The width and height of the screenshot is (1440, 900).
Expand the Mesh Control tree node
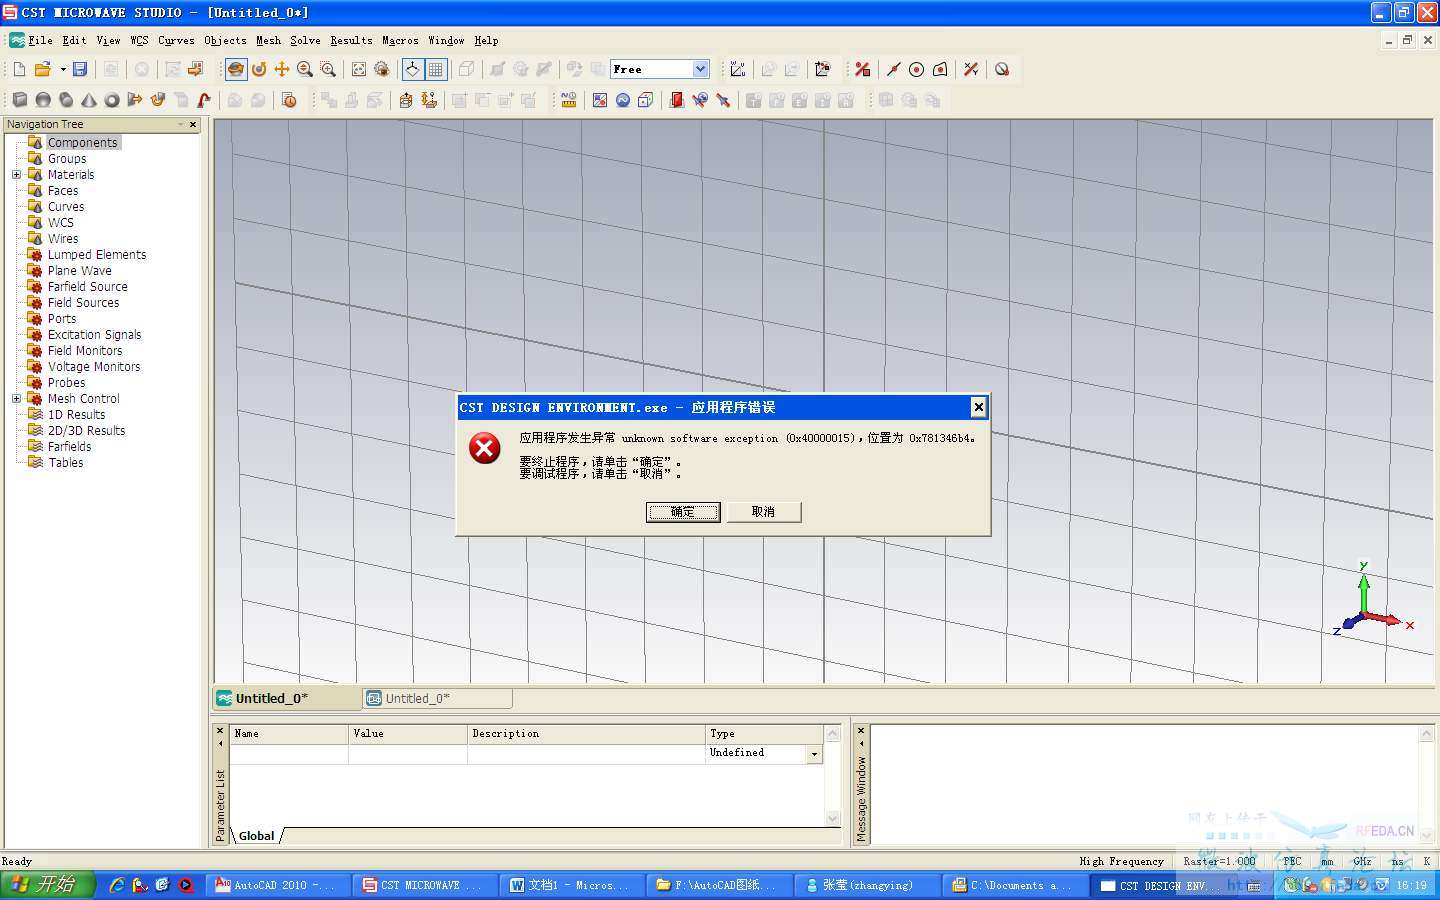coord(16,399)
